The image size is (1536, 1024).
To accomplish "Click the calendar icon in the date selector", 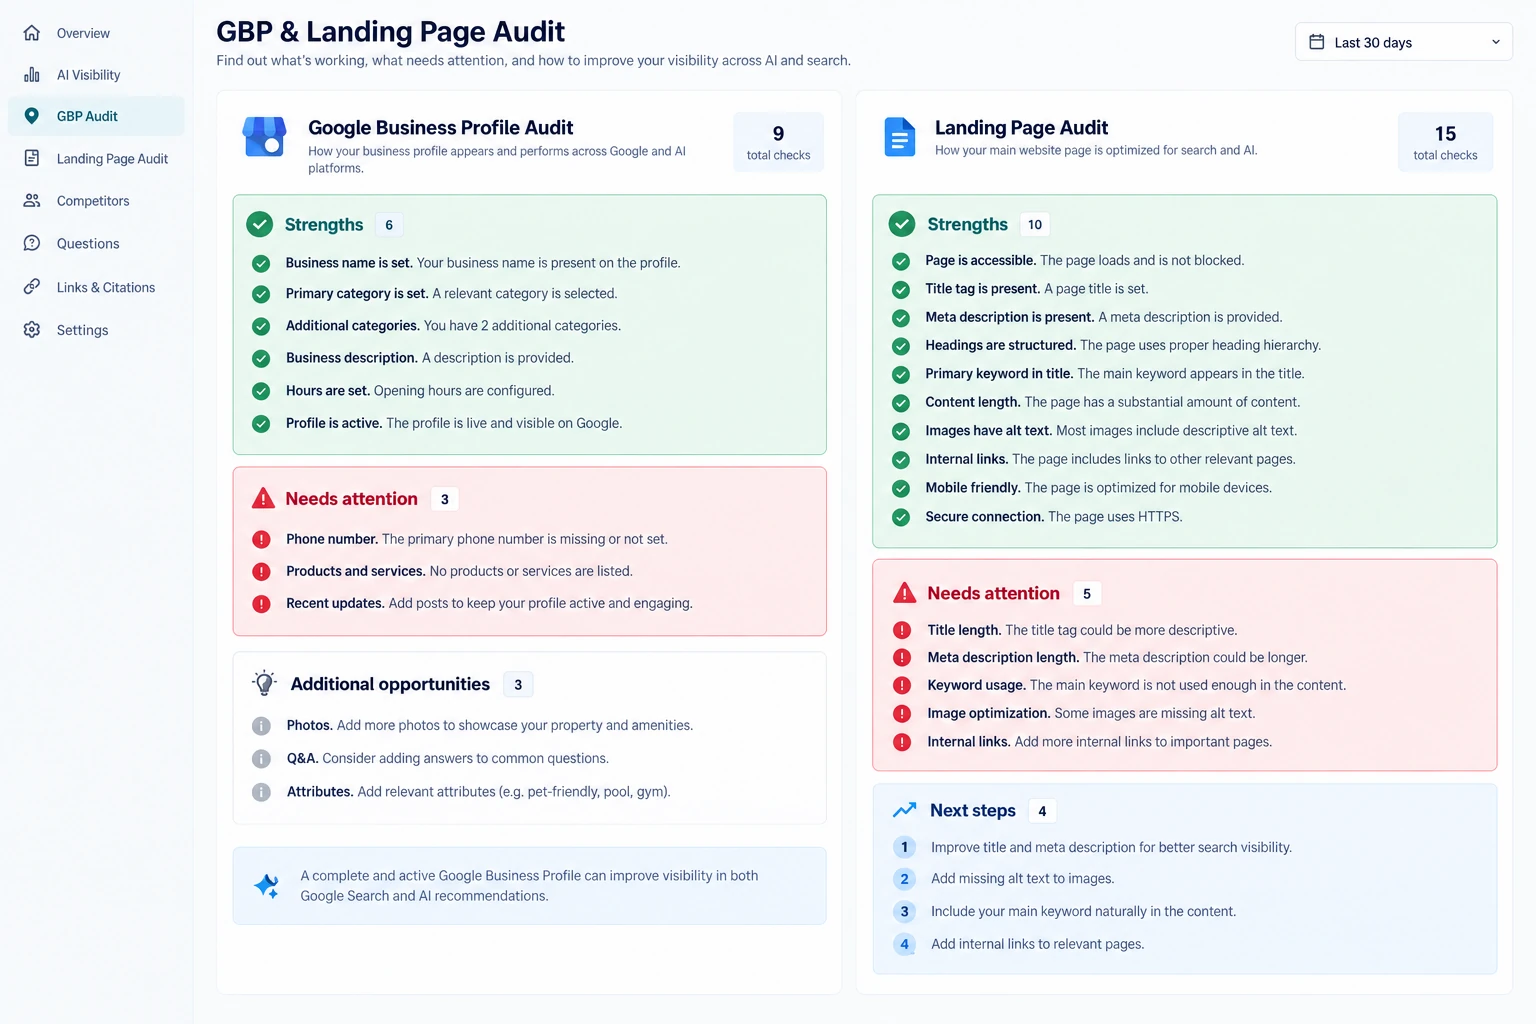I will pyautogui.click(x=1317, y=42).
